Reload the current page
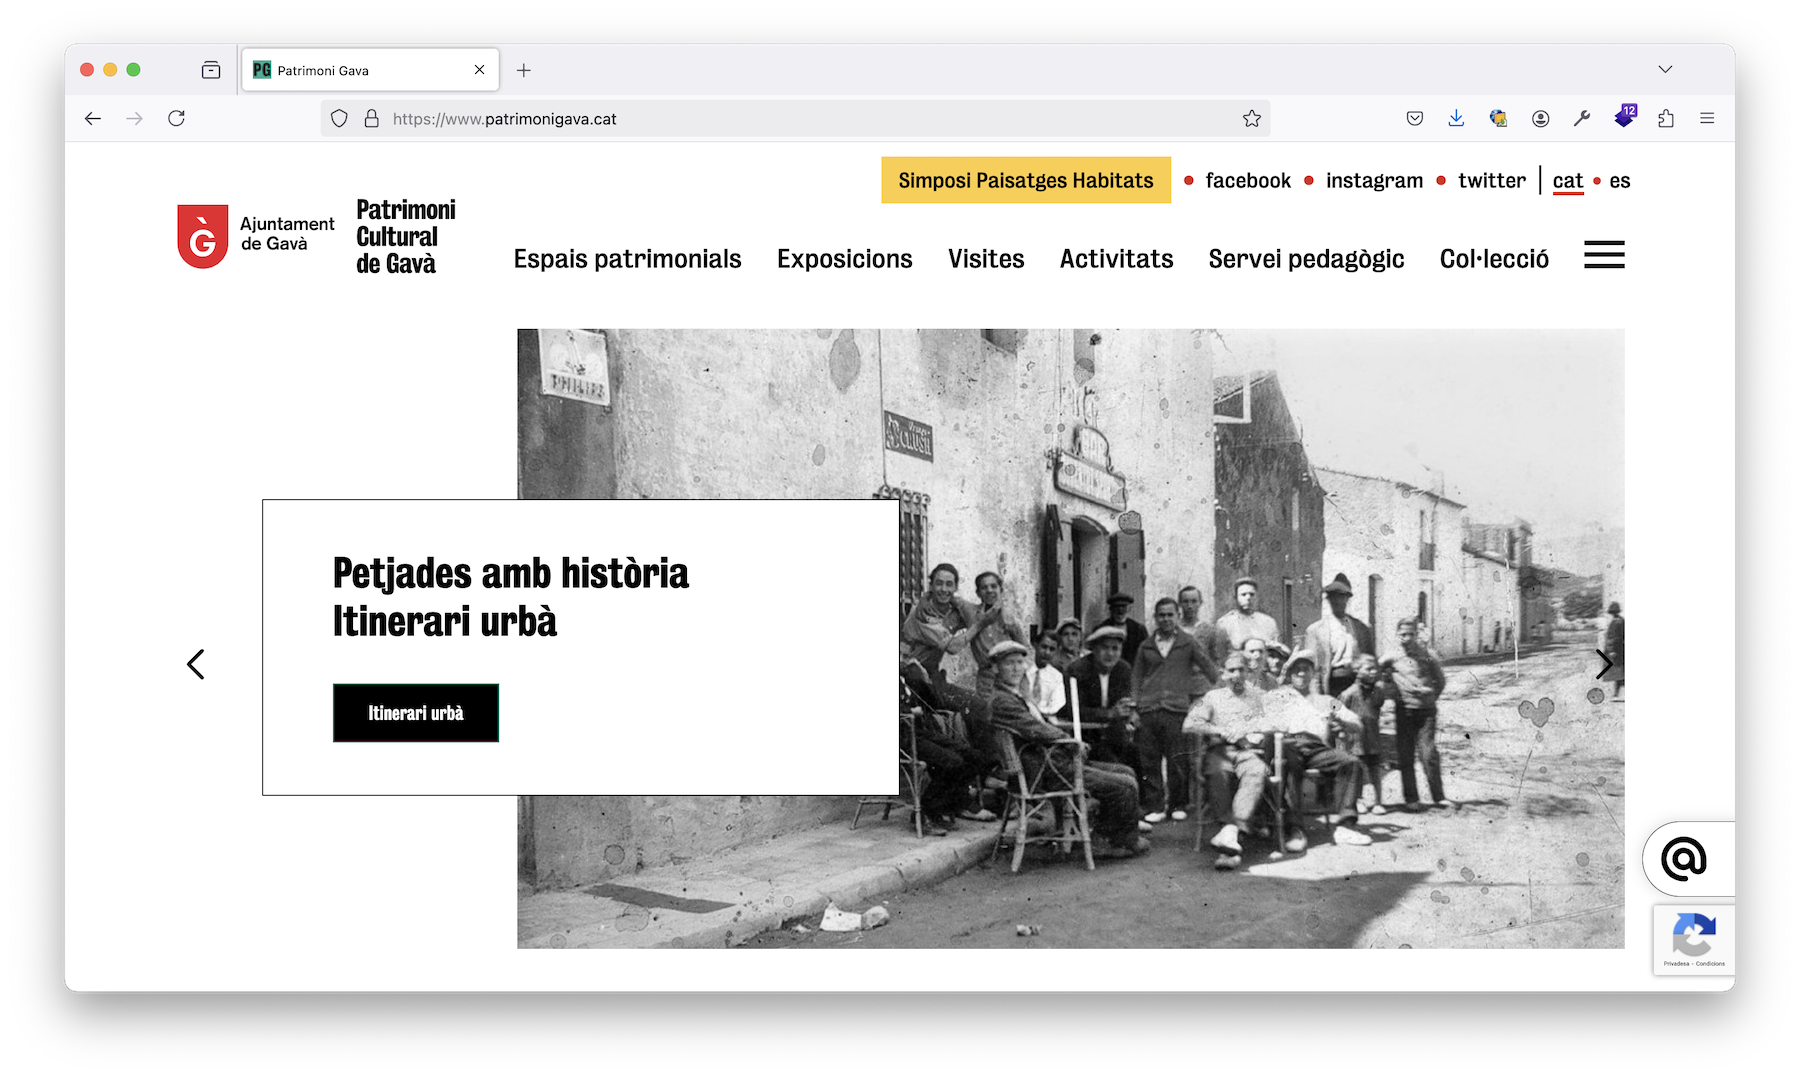This screenshot has width=1800, height=1077. [x=177, y=119]
